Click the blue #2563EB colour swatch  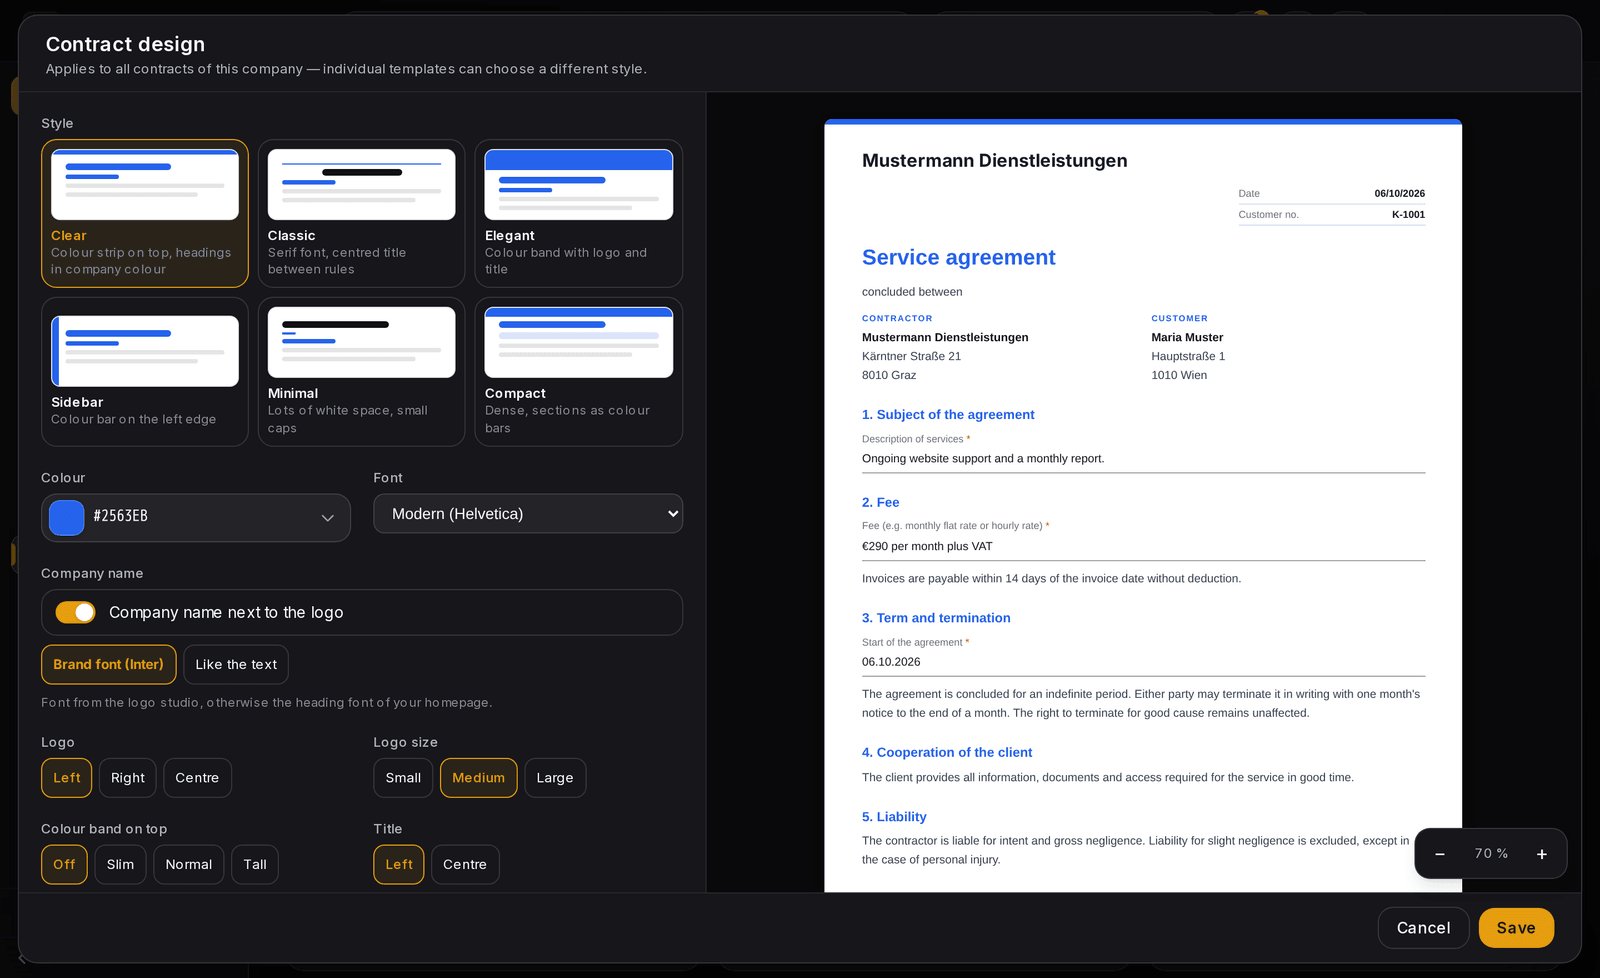(67, 517)
